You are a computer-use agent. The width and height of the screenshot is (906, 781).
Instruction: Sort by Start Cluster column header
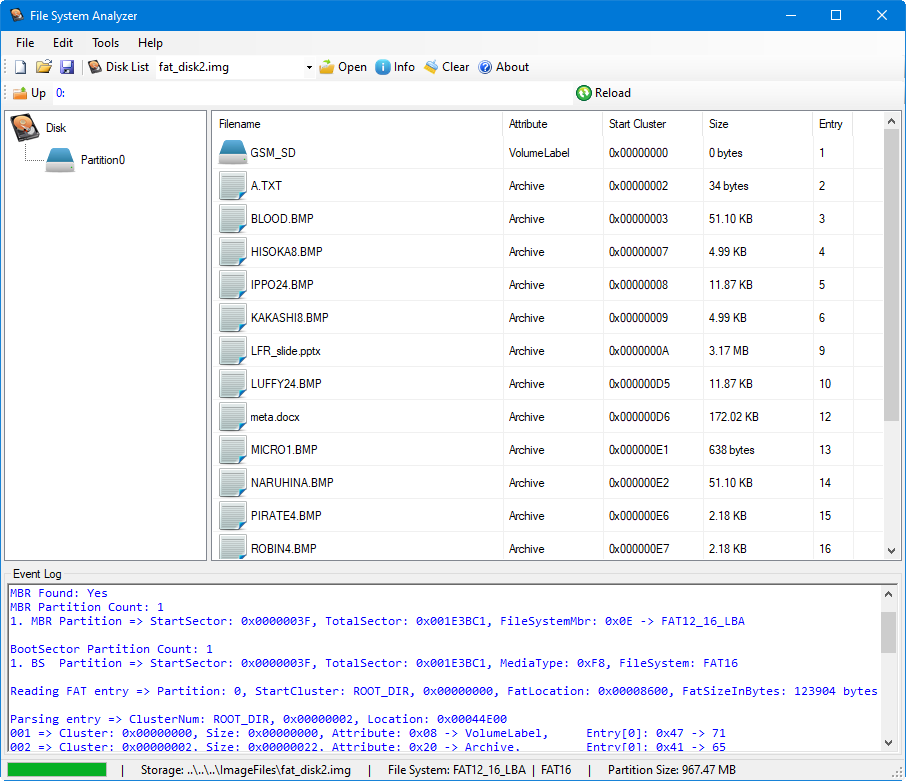pos(653,124)
